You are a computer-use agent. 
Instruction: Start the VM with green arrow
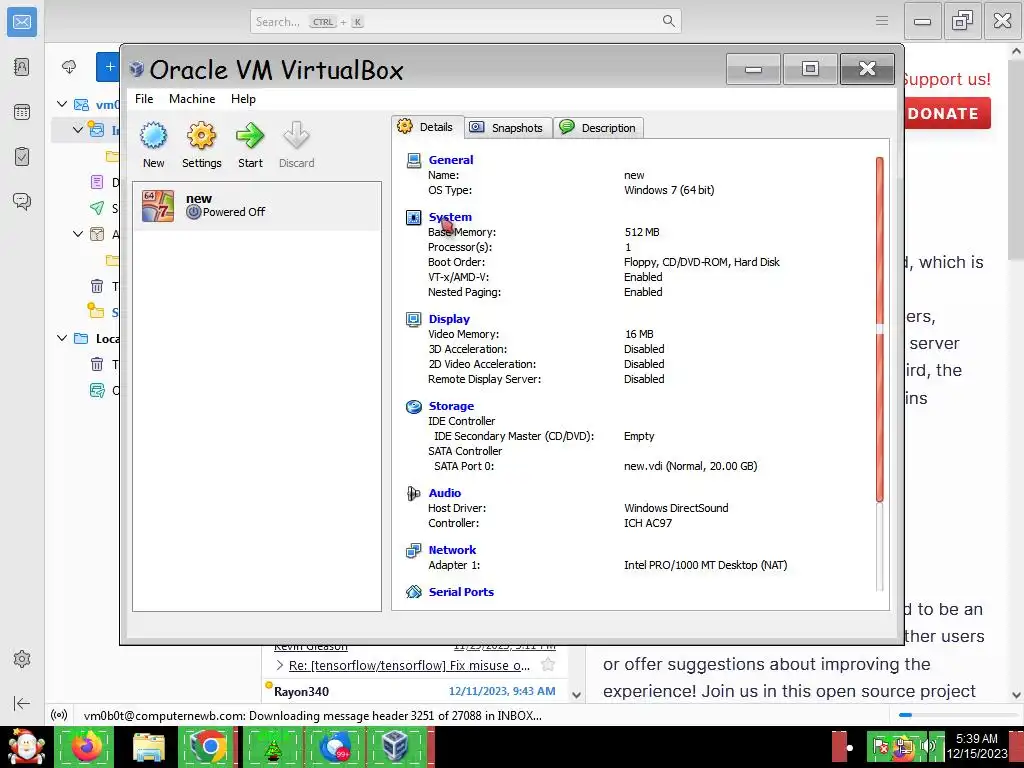(250, 145)
